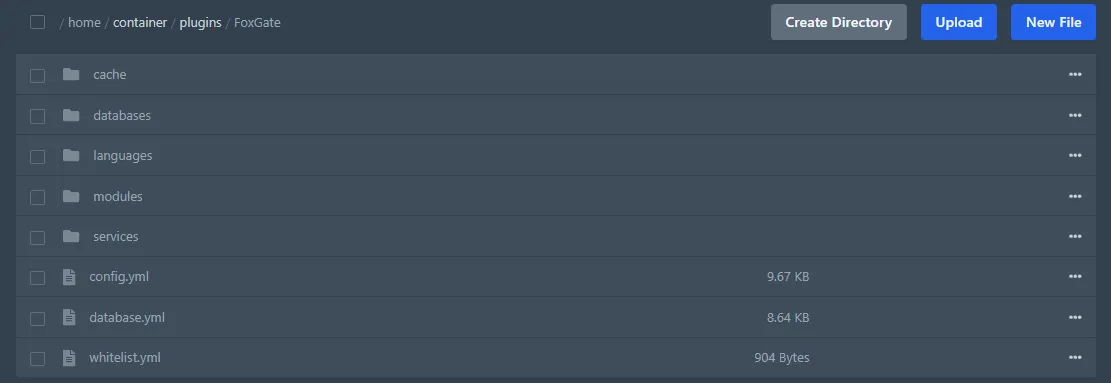Open the database.yml file name
Viewport: 1111px width, 383px height.
pyautogui.click(x=127, y=317)
